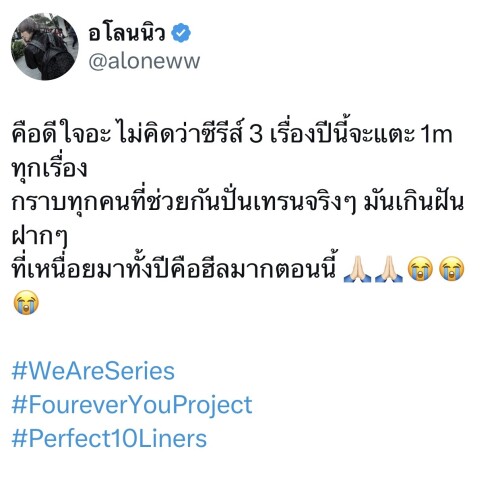500x488 pixels.
Task: Click the second praying hands emoji
Action: (389, 269)
